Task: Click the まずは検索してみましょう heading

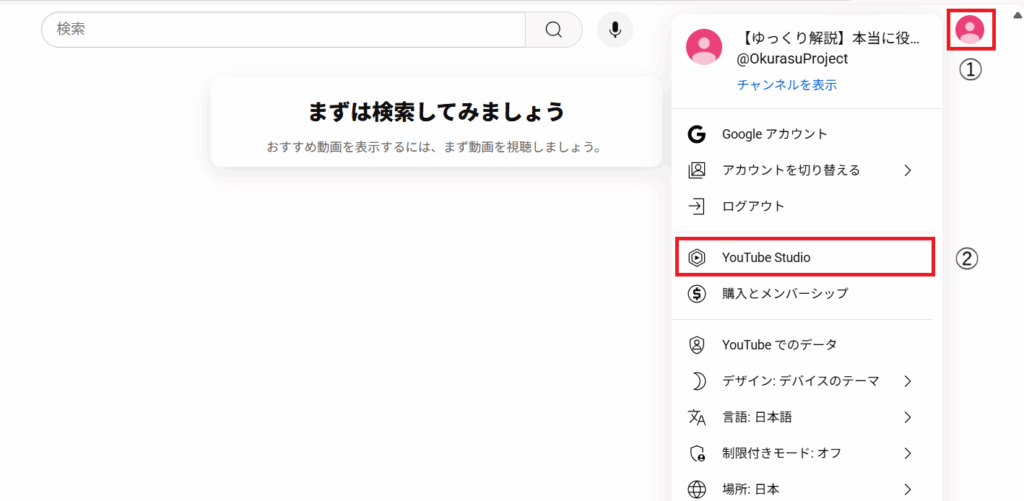Action: [436, 112]
